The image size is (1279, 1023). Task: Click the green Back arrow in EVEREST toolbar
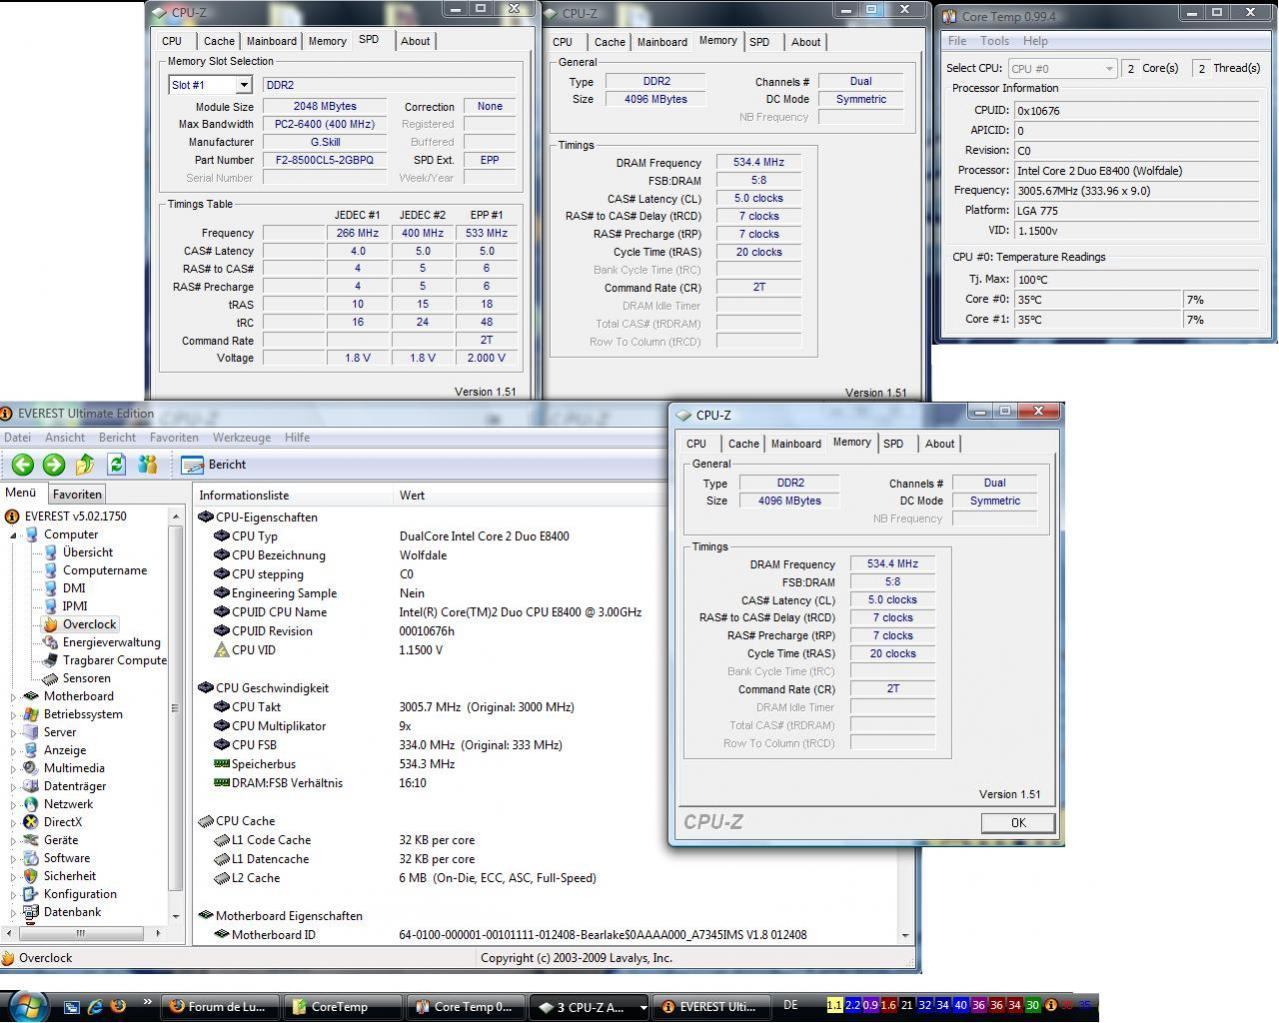22,464
